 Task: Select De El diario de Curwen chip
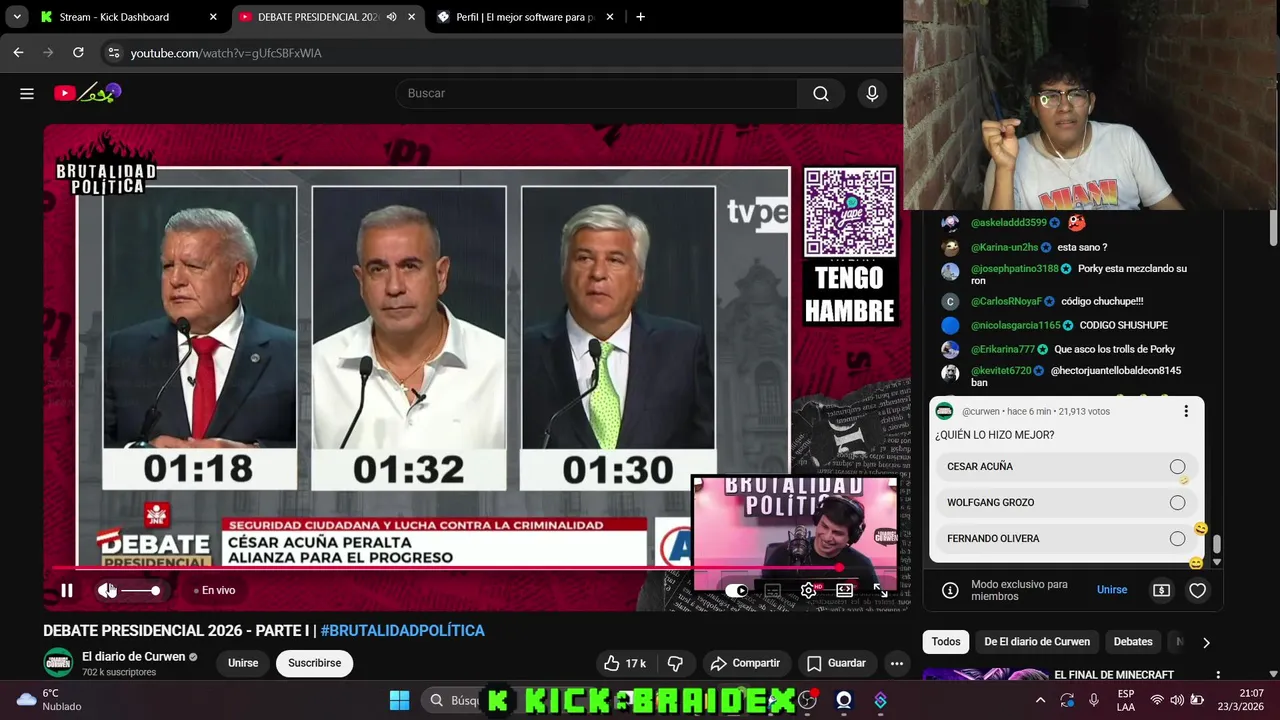pos(1037,642)
